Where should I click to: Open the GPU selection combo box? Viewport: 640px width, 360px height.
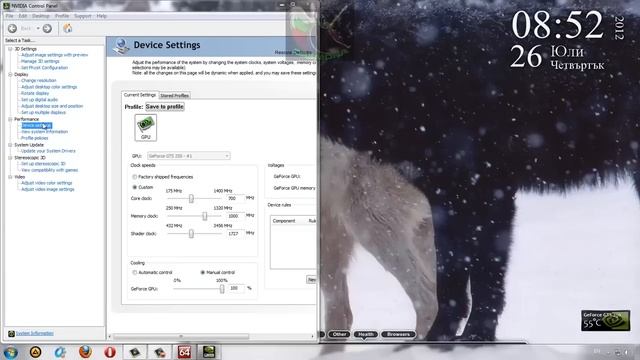tap(189, 156)
